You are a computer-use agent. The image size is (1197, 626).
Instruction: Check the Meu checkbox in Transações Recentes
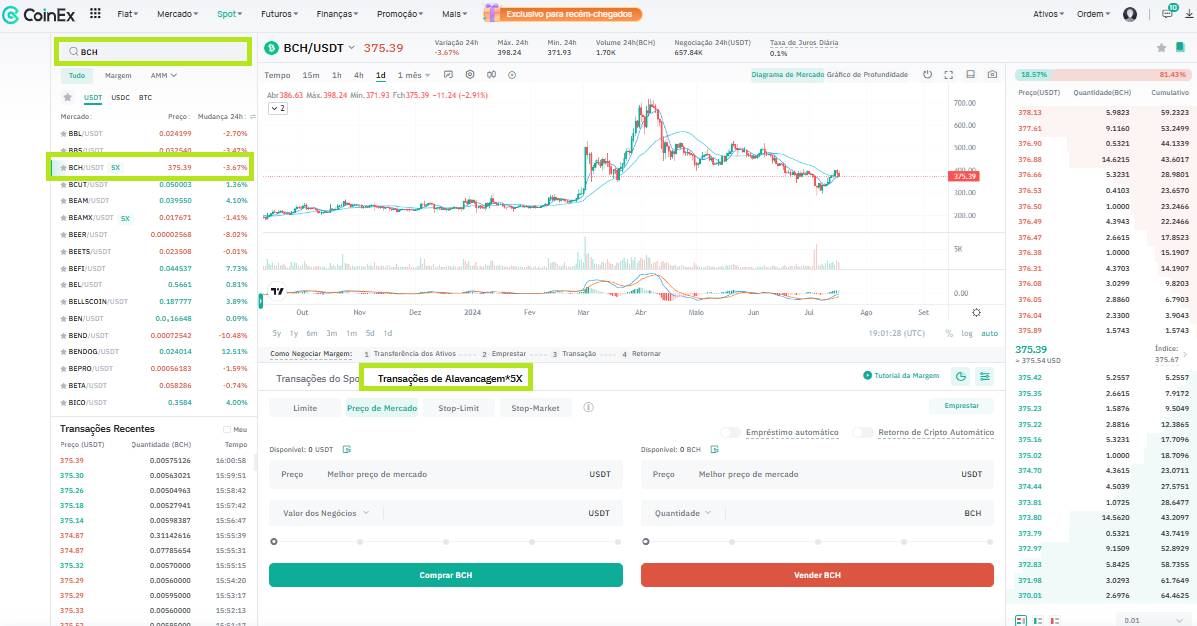227,430
